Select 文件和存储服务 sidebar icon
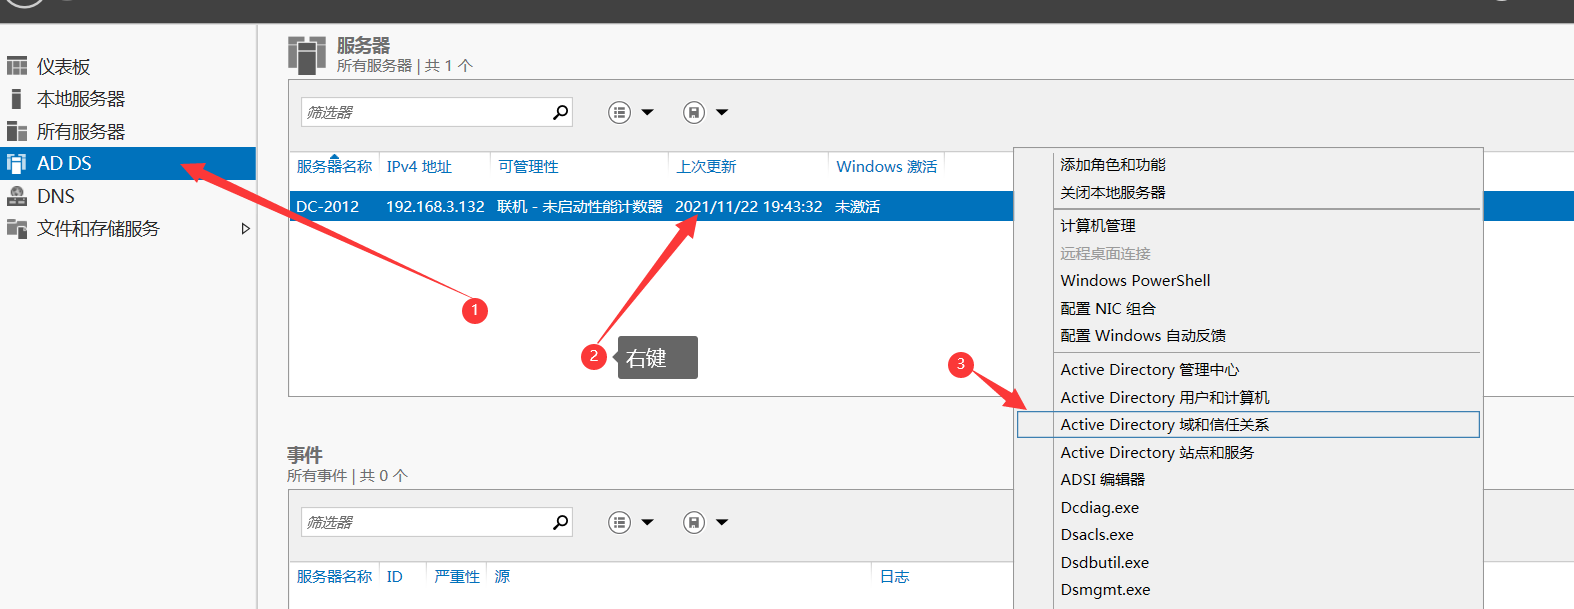 (17, 229)
